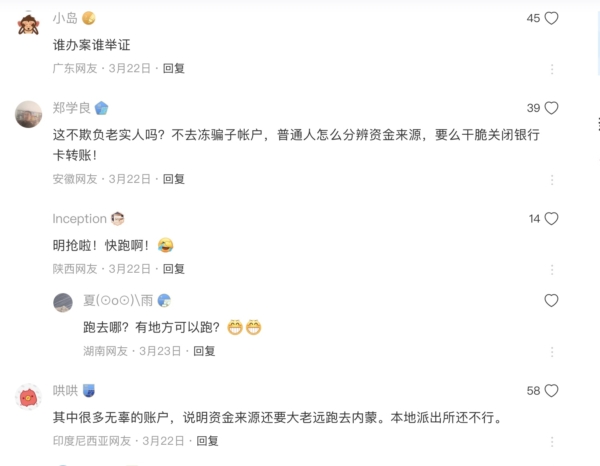This screenshot has height=466, width=600.
Task: Open three-dot menu on 夏(⊙o⊙)\雨's reply
Action: (552, 351)
